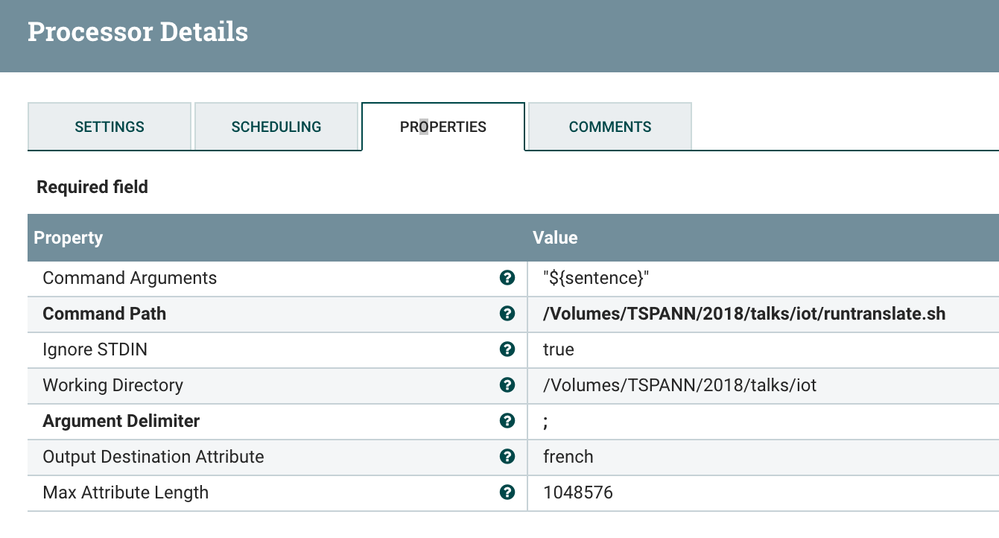
Task: Click Argument Delimiter question mark icon
Action: pyautogui.click(x=507, y=421)
